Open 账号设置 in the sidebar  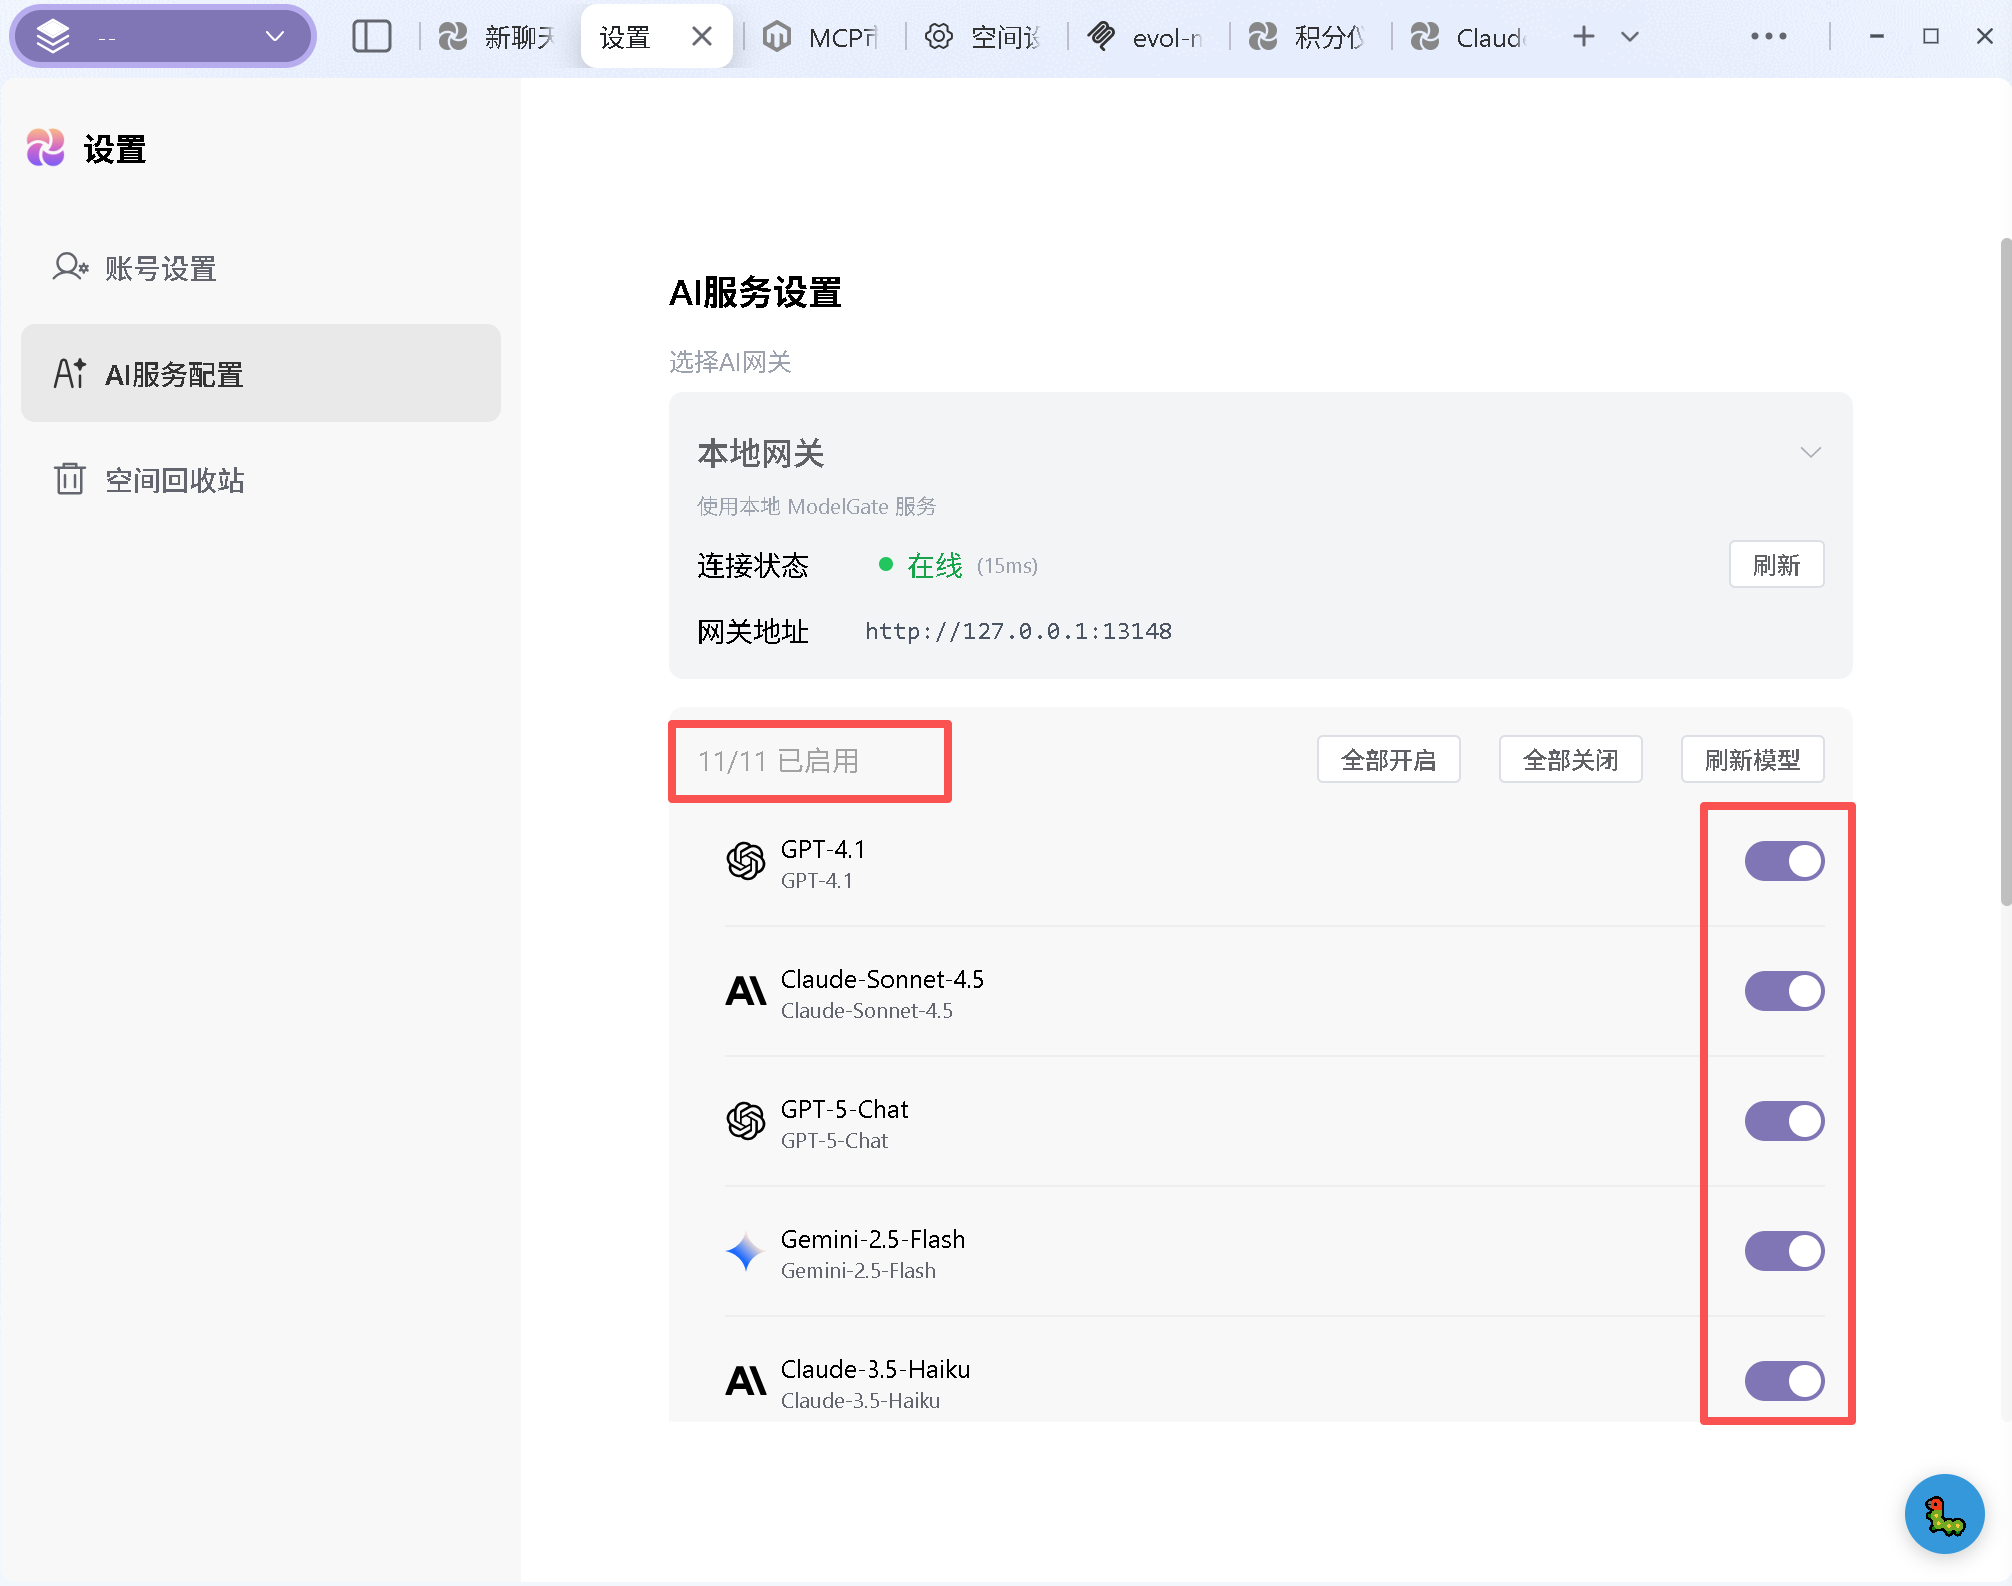click(160, 268)
